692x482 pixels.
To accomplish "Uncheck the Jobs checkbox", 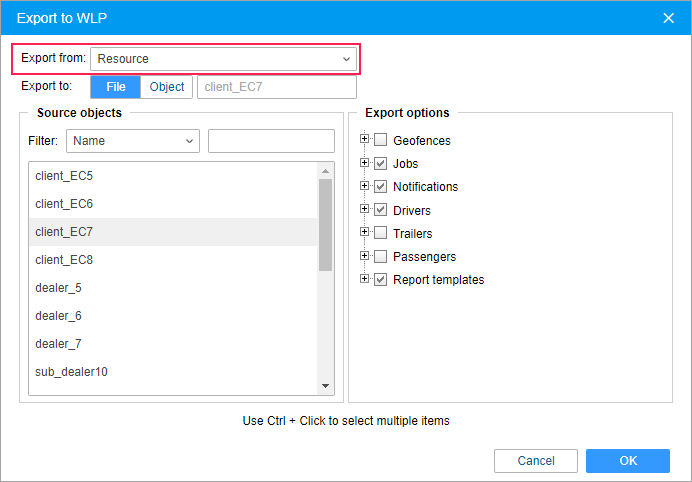I will 380,163.
